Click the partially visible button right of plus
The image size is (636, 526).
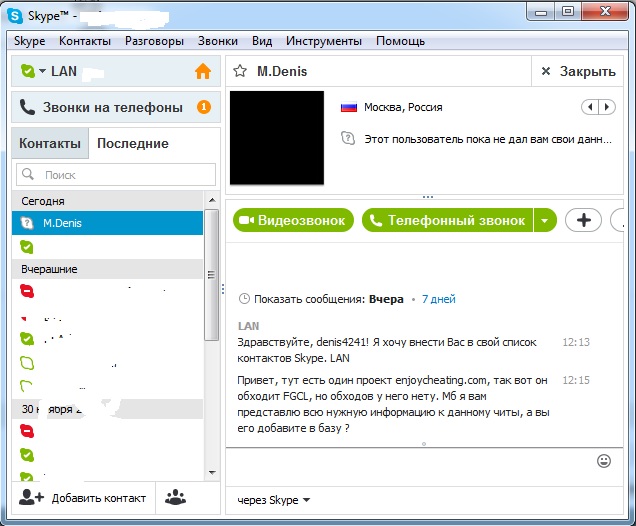tap(617, 220)
